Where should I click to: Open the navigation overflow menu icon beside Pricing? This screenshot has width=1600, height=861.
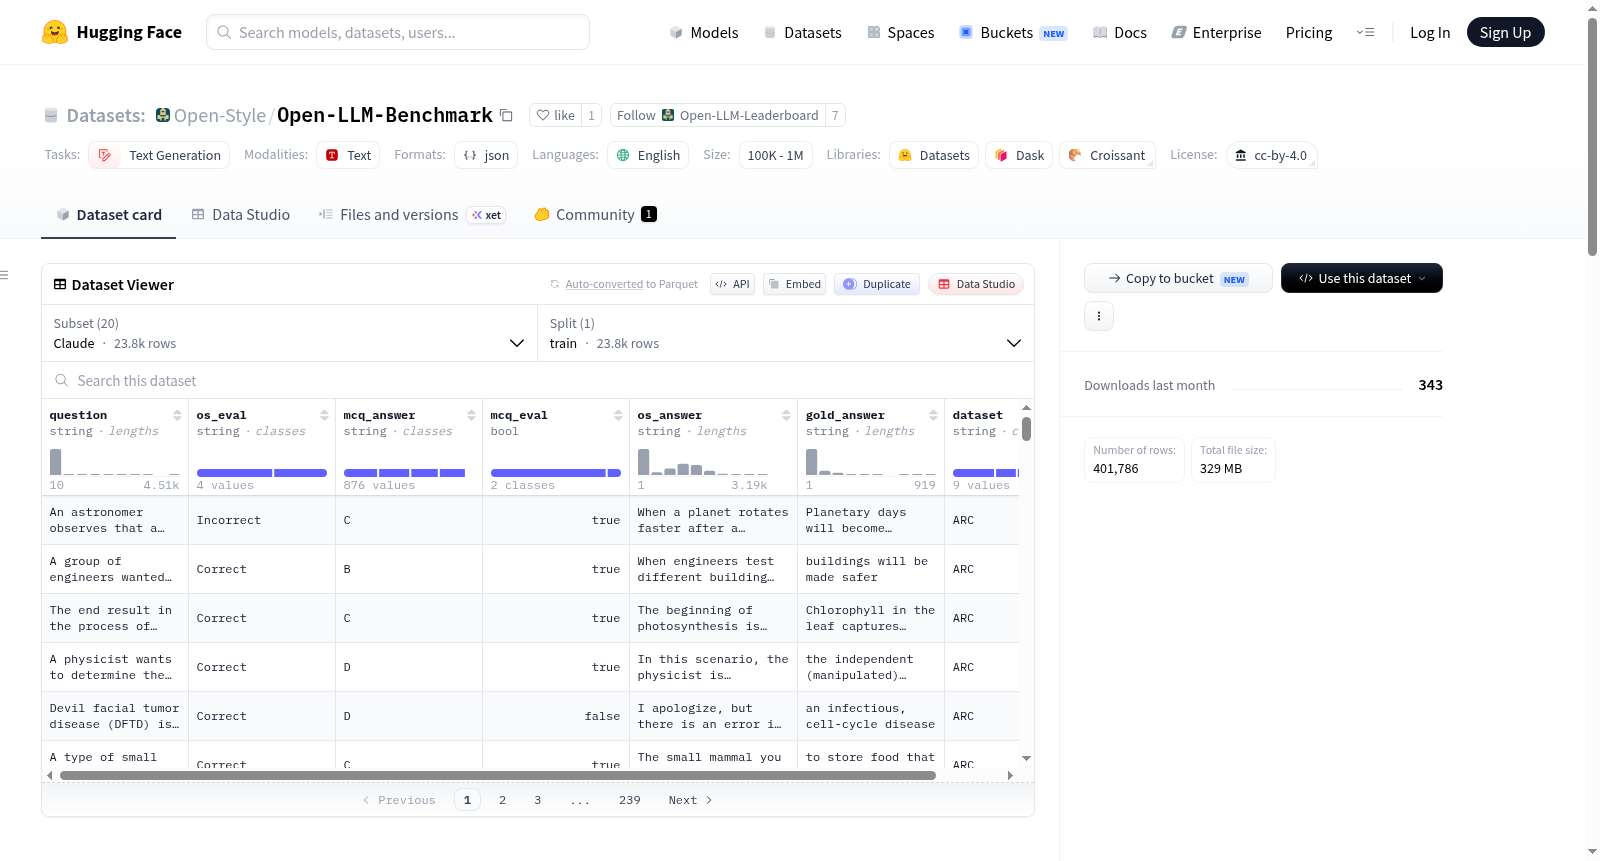1365,32
